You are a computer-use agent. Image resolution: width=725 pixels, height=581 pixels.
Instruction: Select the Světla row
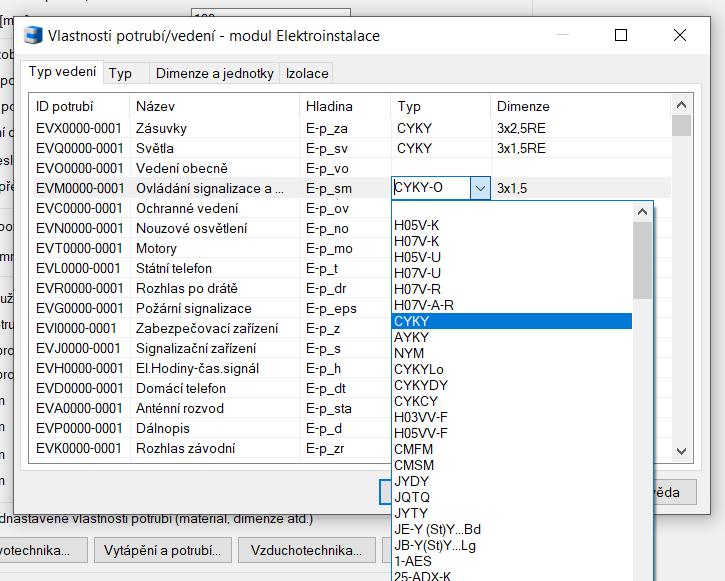point(350,148)
